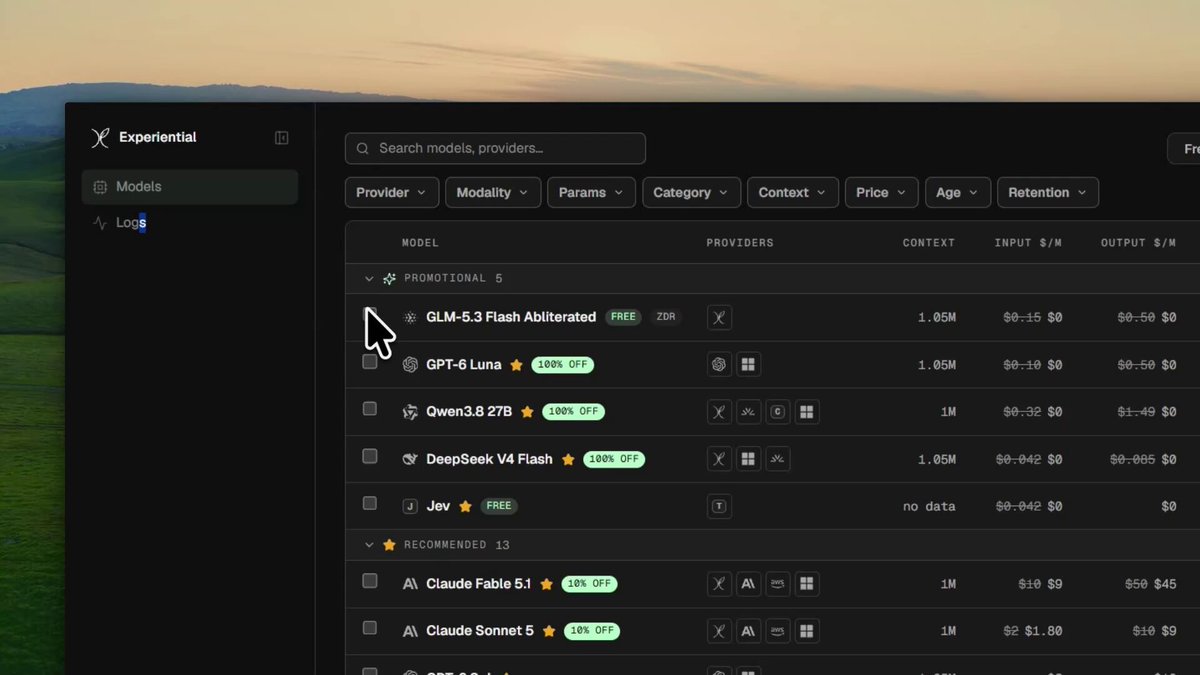Viewport: 1200px width, 675px height.
Task: Collapse the Recommended group chevron
Action: [369, 545]
